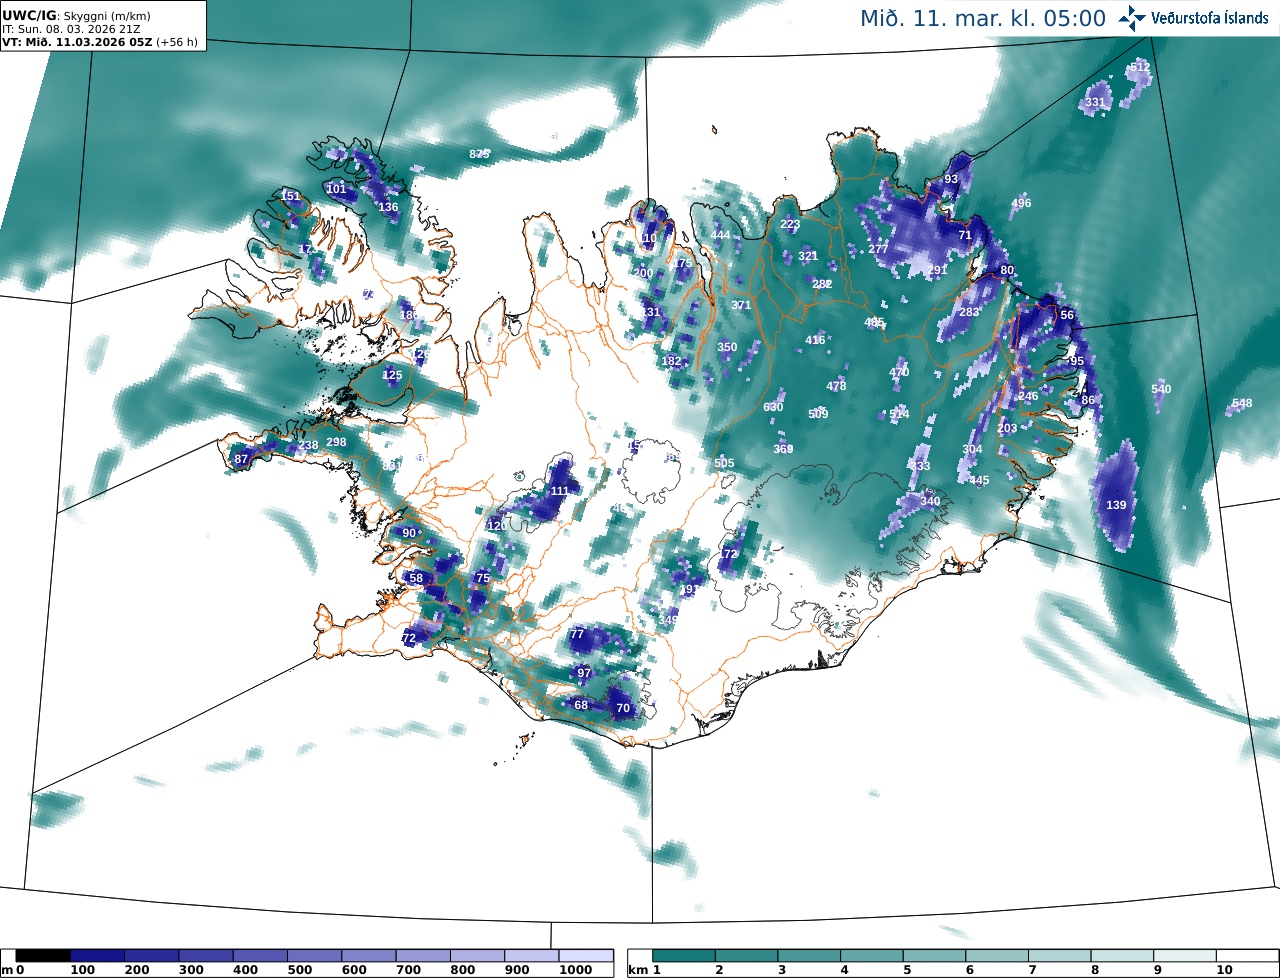Click the visibility value 496 on the map

coord(1021,203)
